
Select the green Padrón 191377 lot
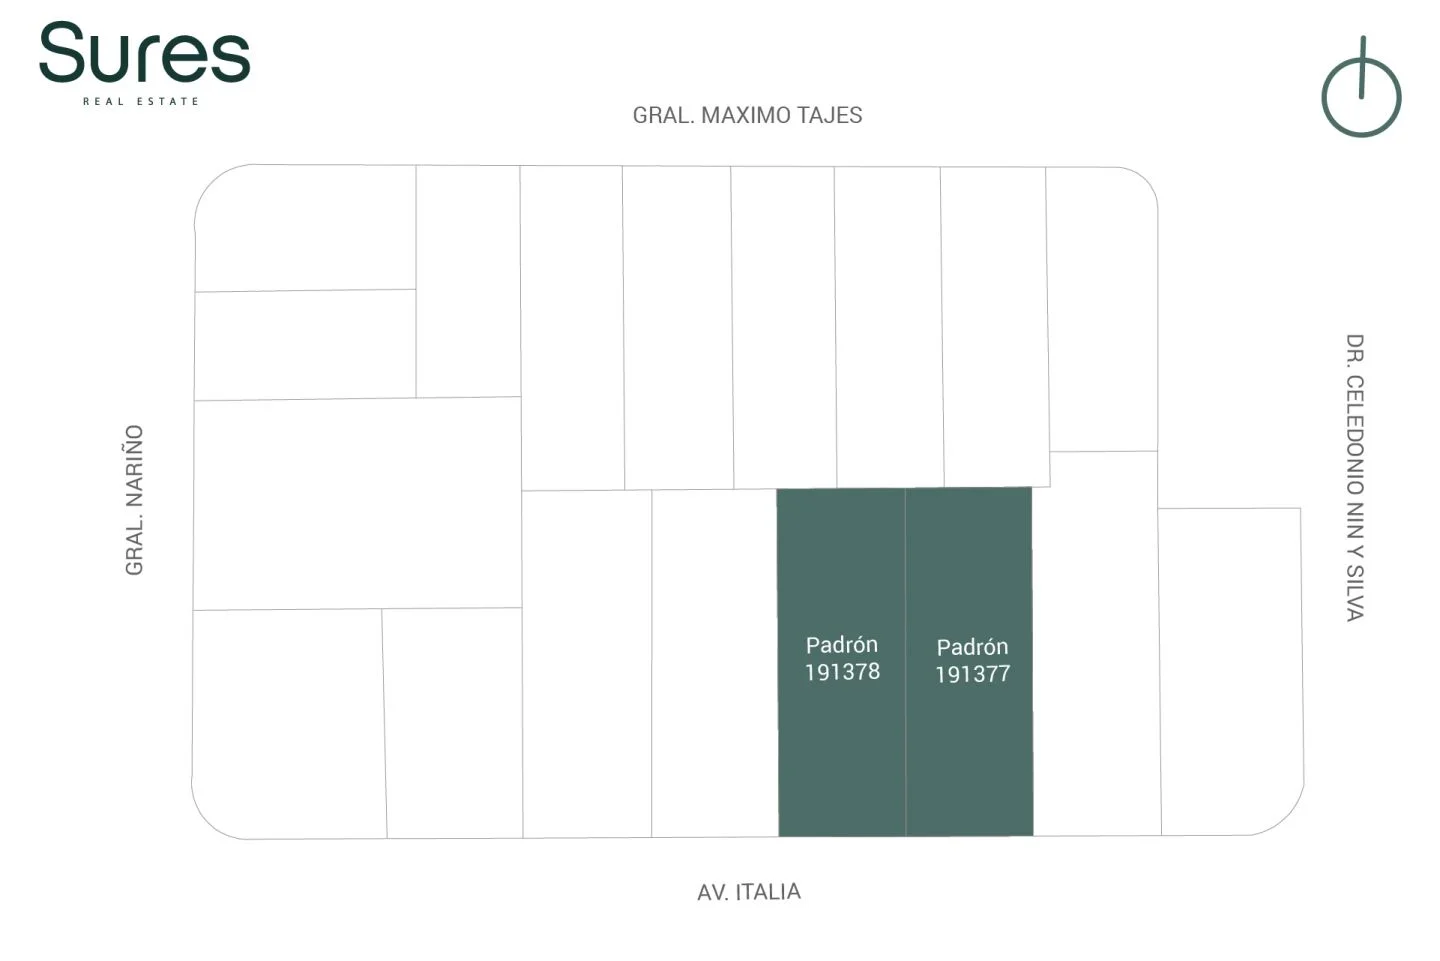click(x=971, y=662)
